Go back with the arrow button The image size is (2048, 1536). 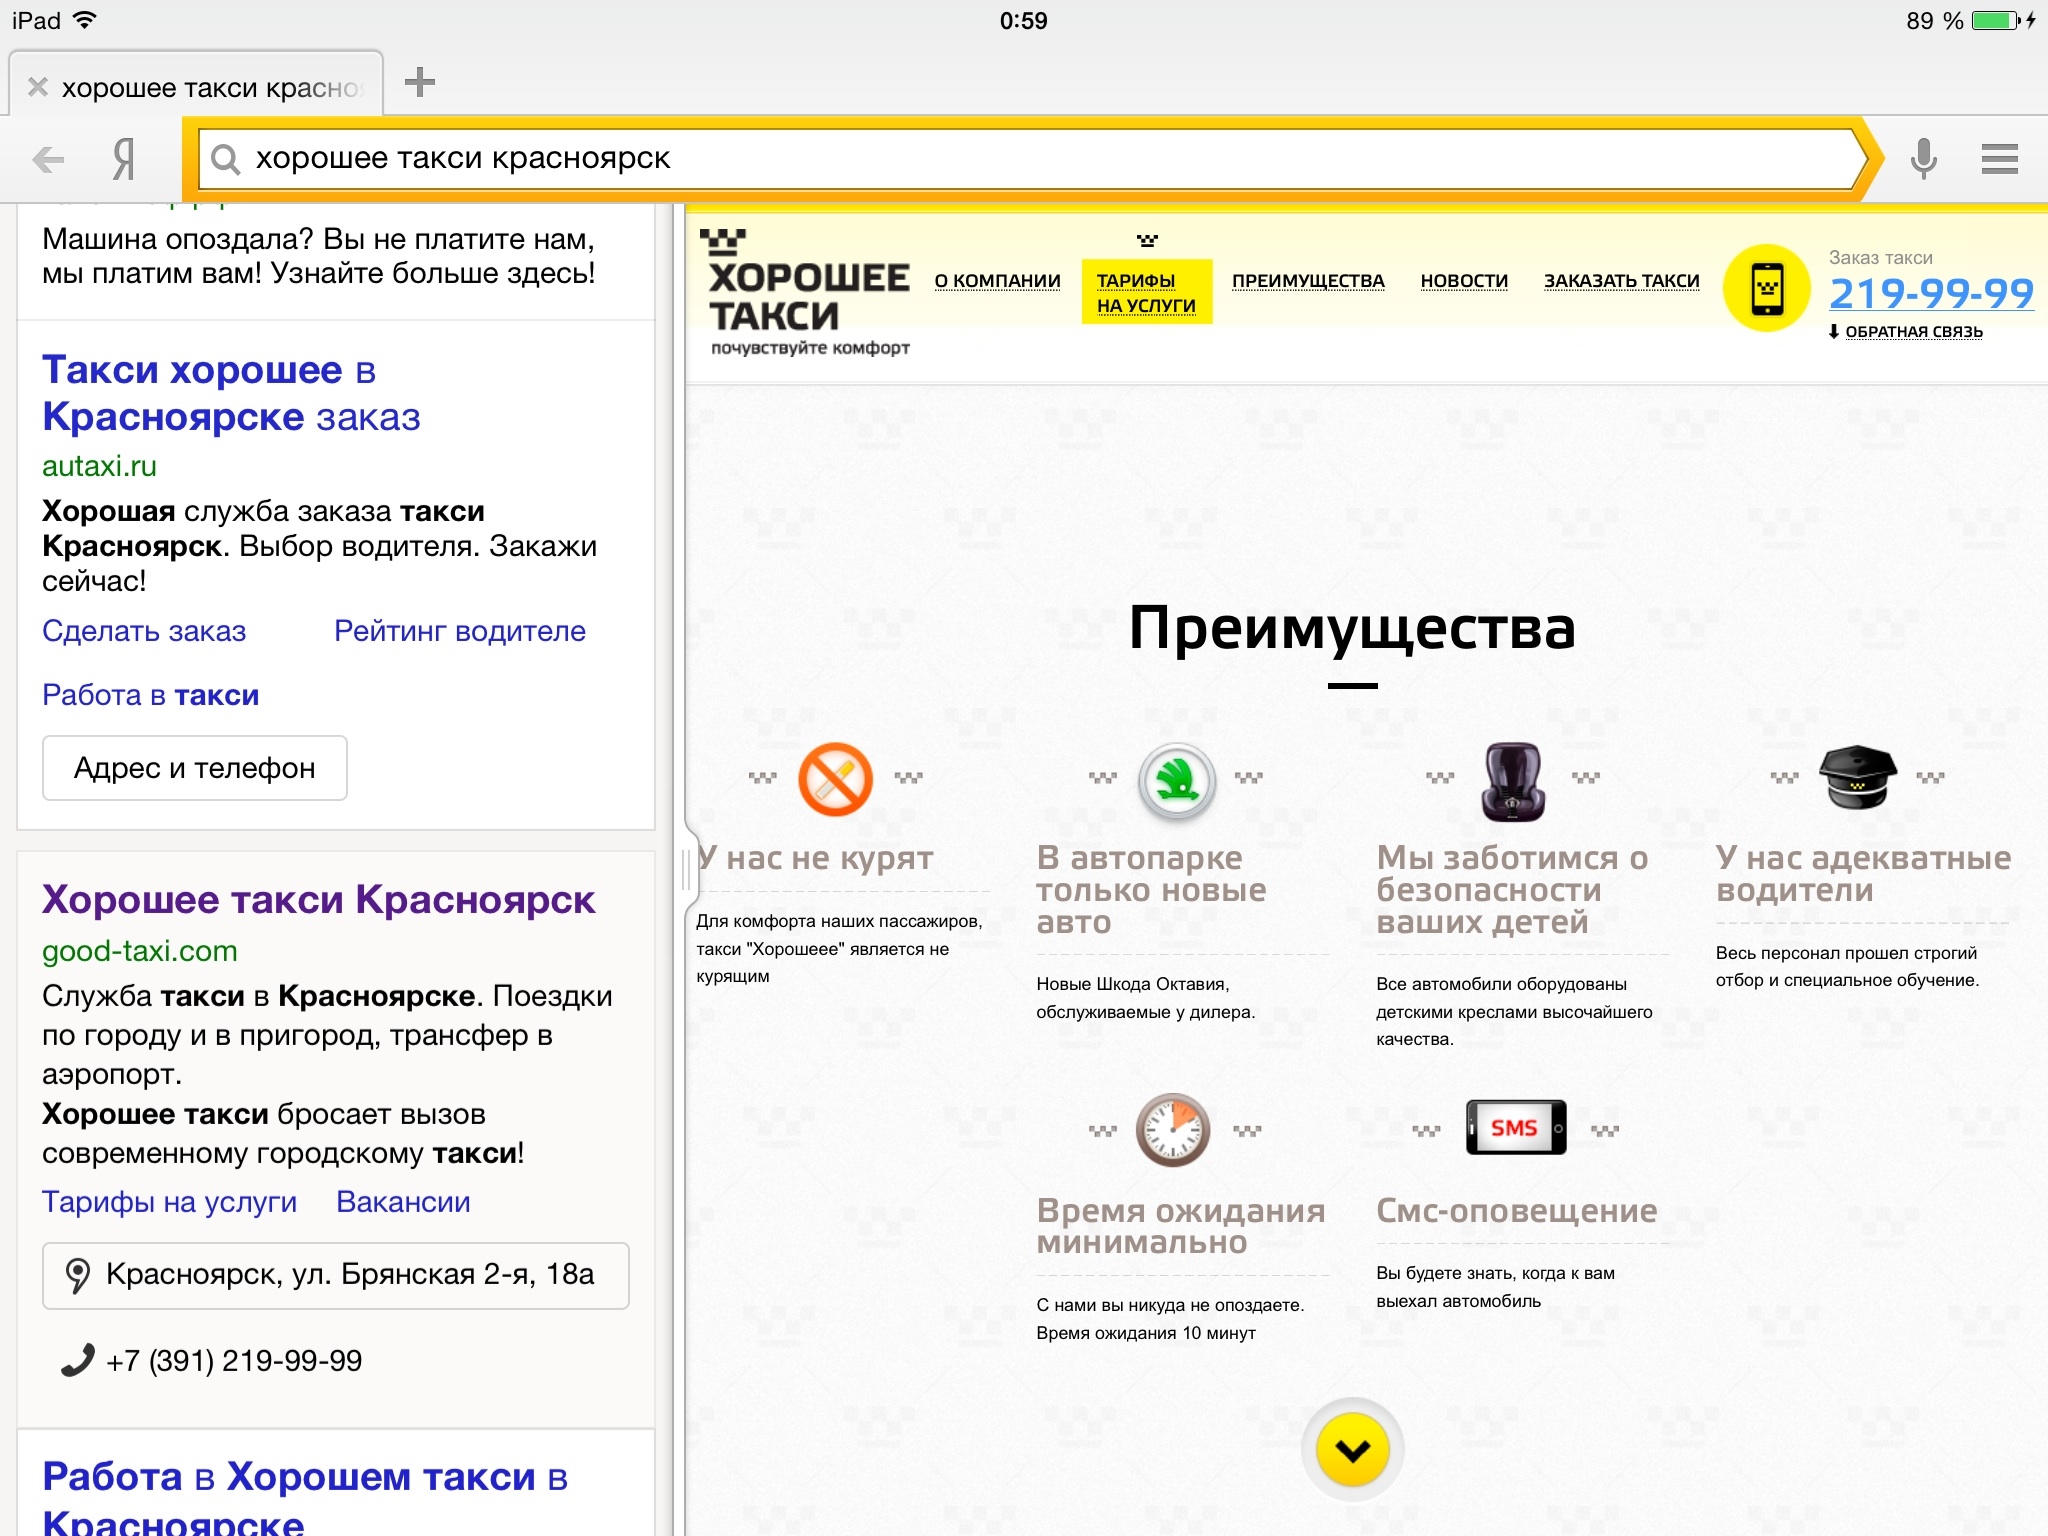(x=47, y=159)
